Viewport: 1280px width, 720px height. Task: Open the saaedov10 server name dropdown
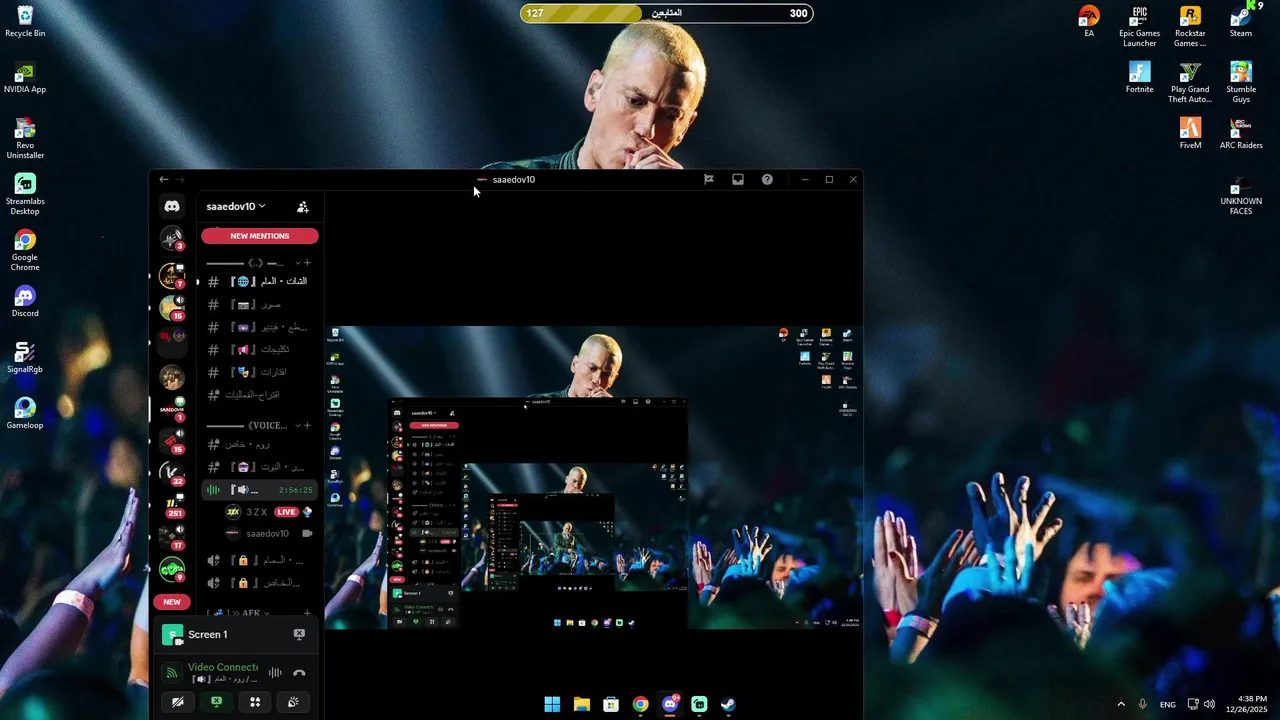[236, 207]
